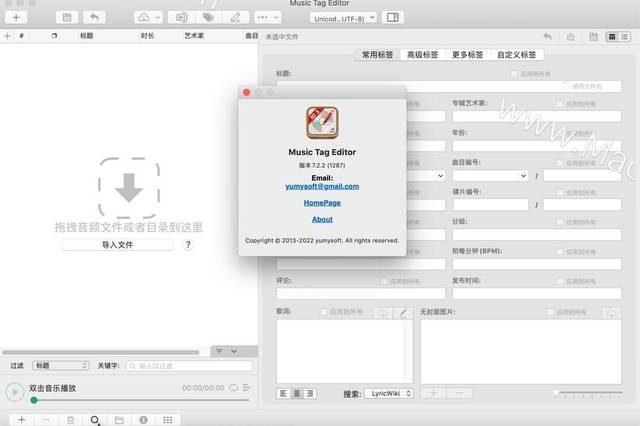The height and width of the screenshot is (426, 640).
Task: Click the tags icon in toolbar
Action: click(x=208, y=18)
